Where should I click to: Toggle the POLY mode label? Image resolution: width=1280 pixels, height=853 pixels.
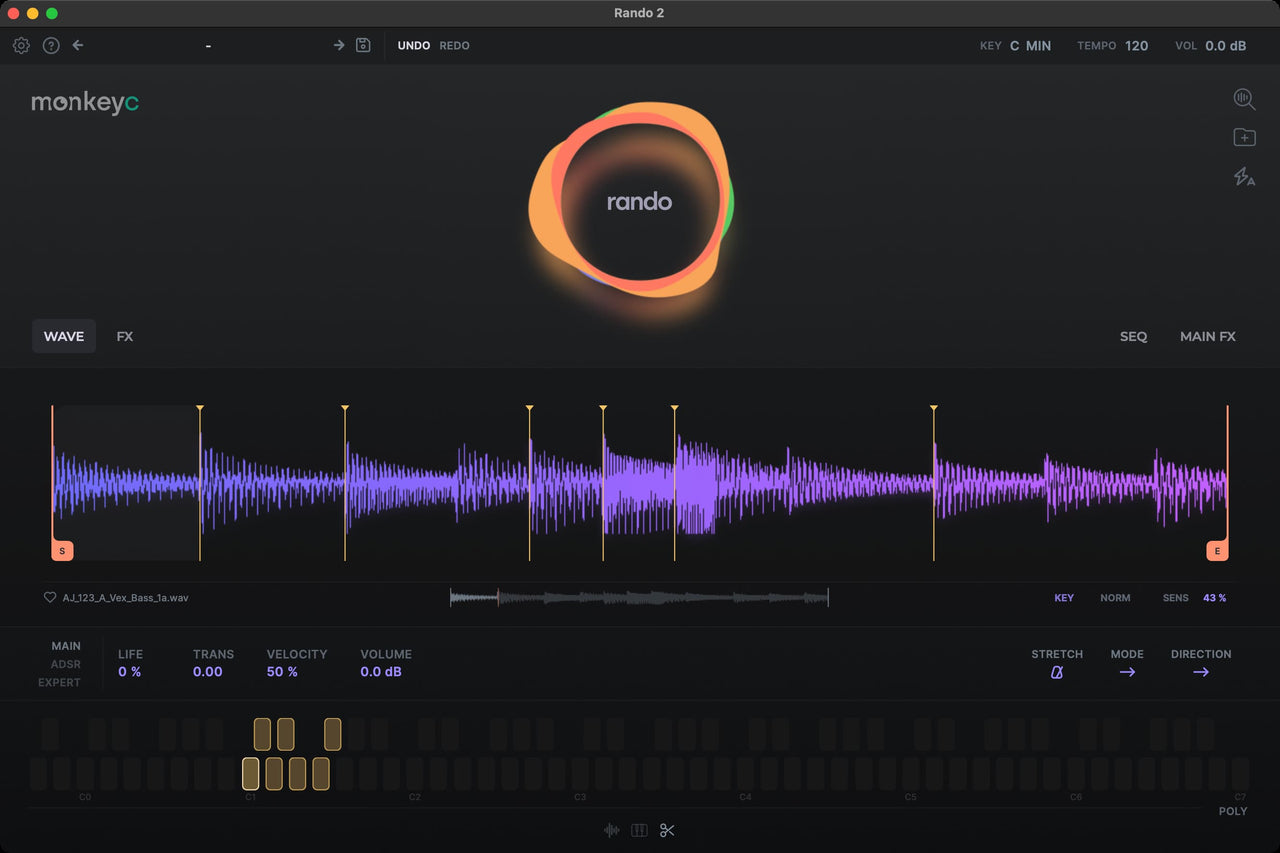click(x=1233, y=811)
